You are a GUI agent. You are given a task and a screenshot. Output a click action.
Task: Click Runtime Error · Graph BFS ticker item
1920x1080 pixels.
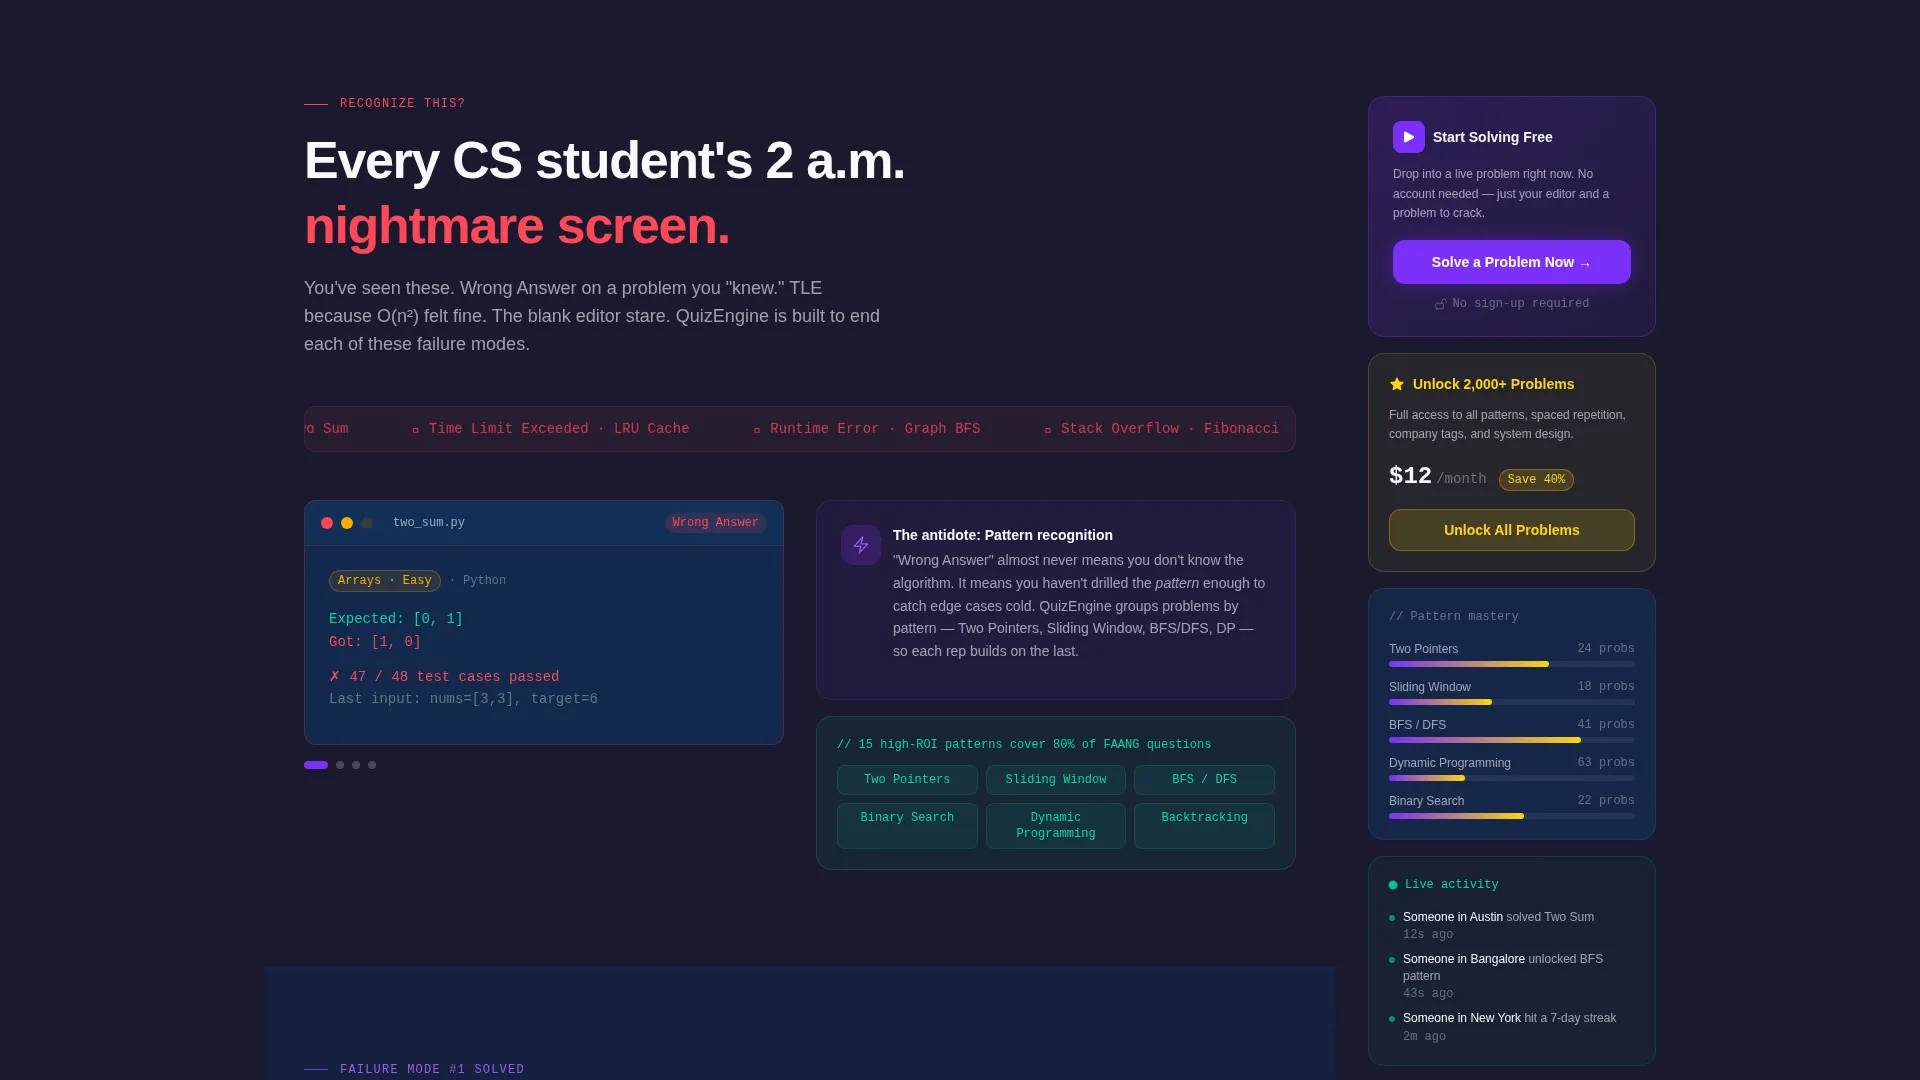tap(867, 429)
